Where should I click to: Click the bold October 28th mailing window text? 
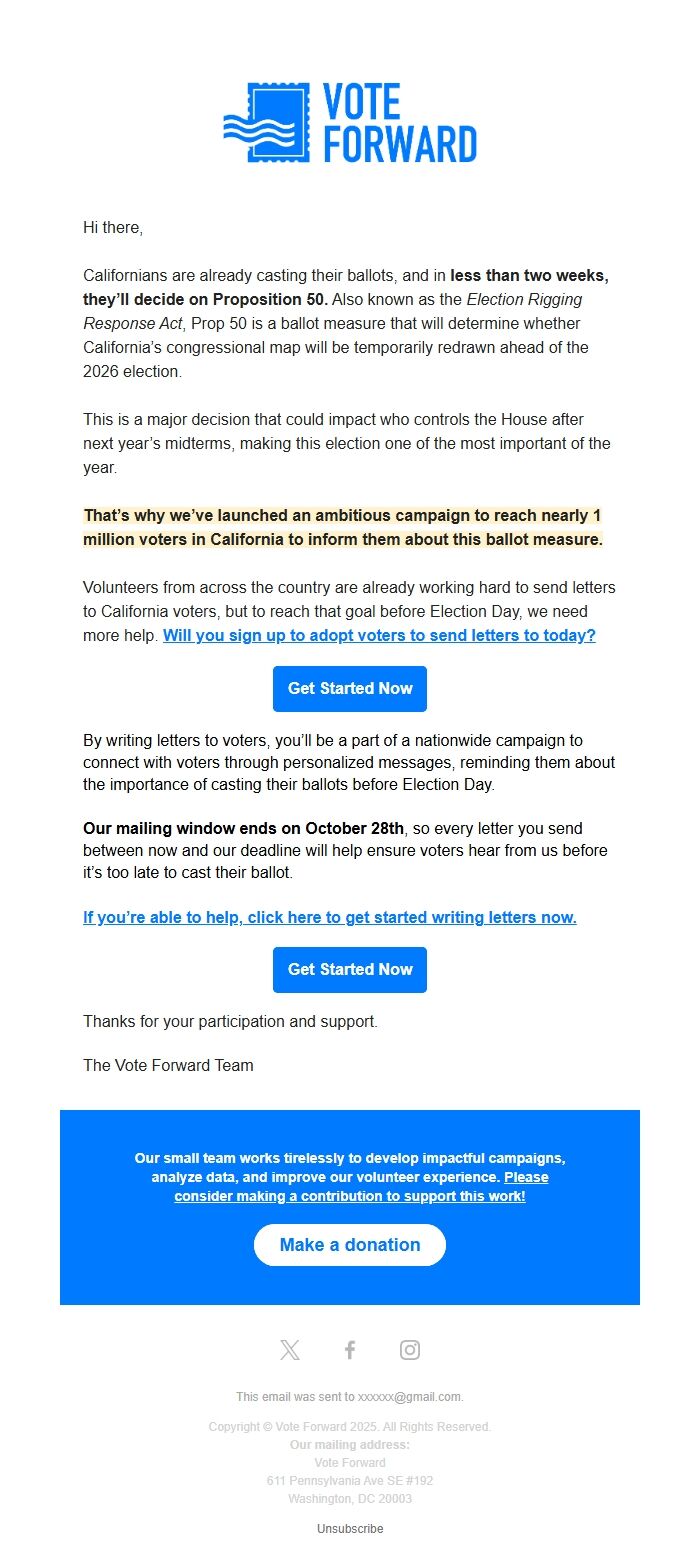244,828
